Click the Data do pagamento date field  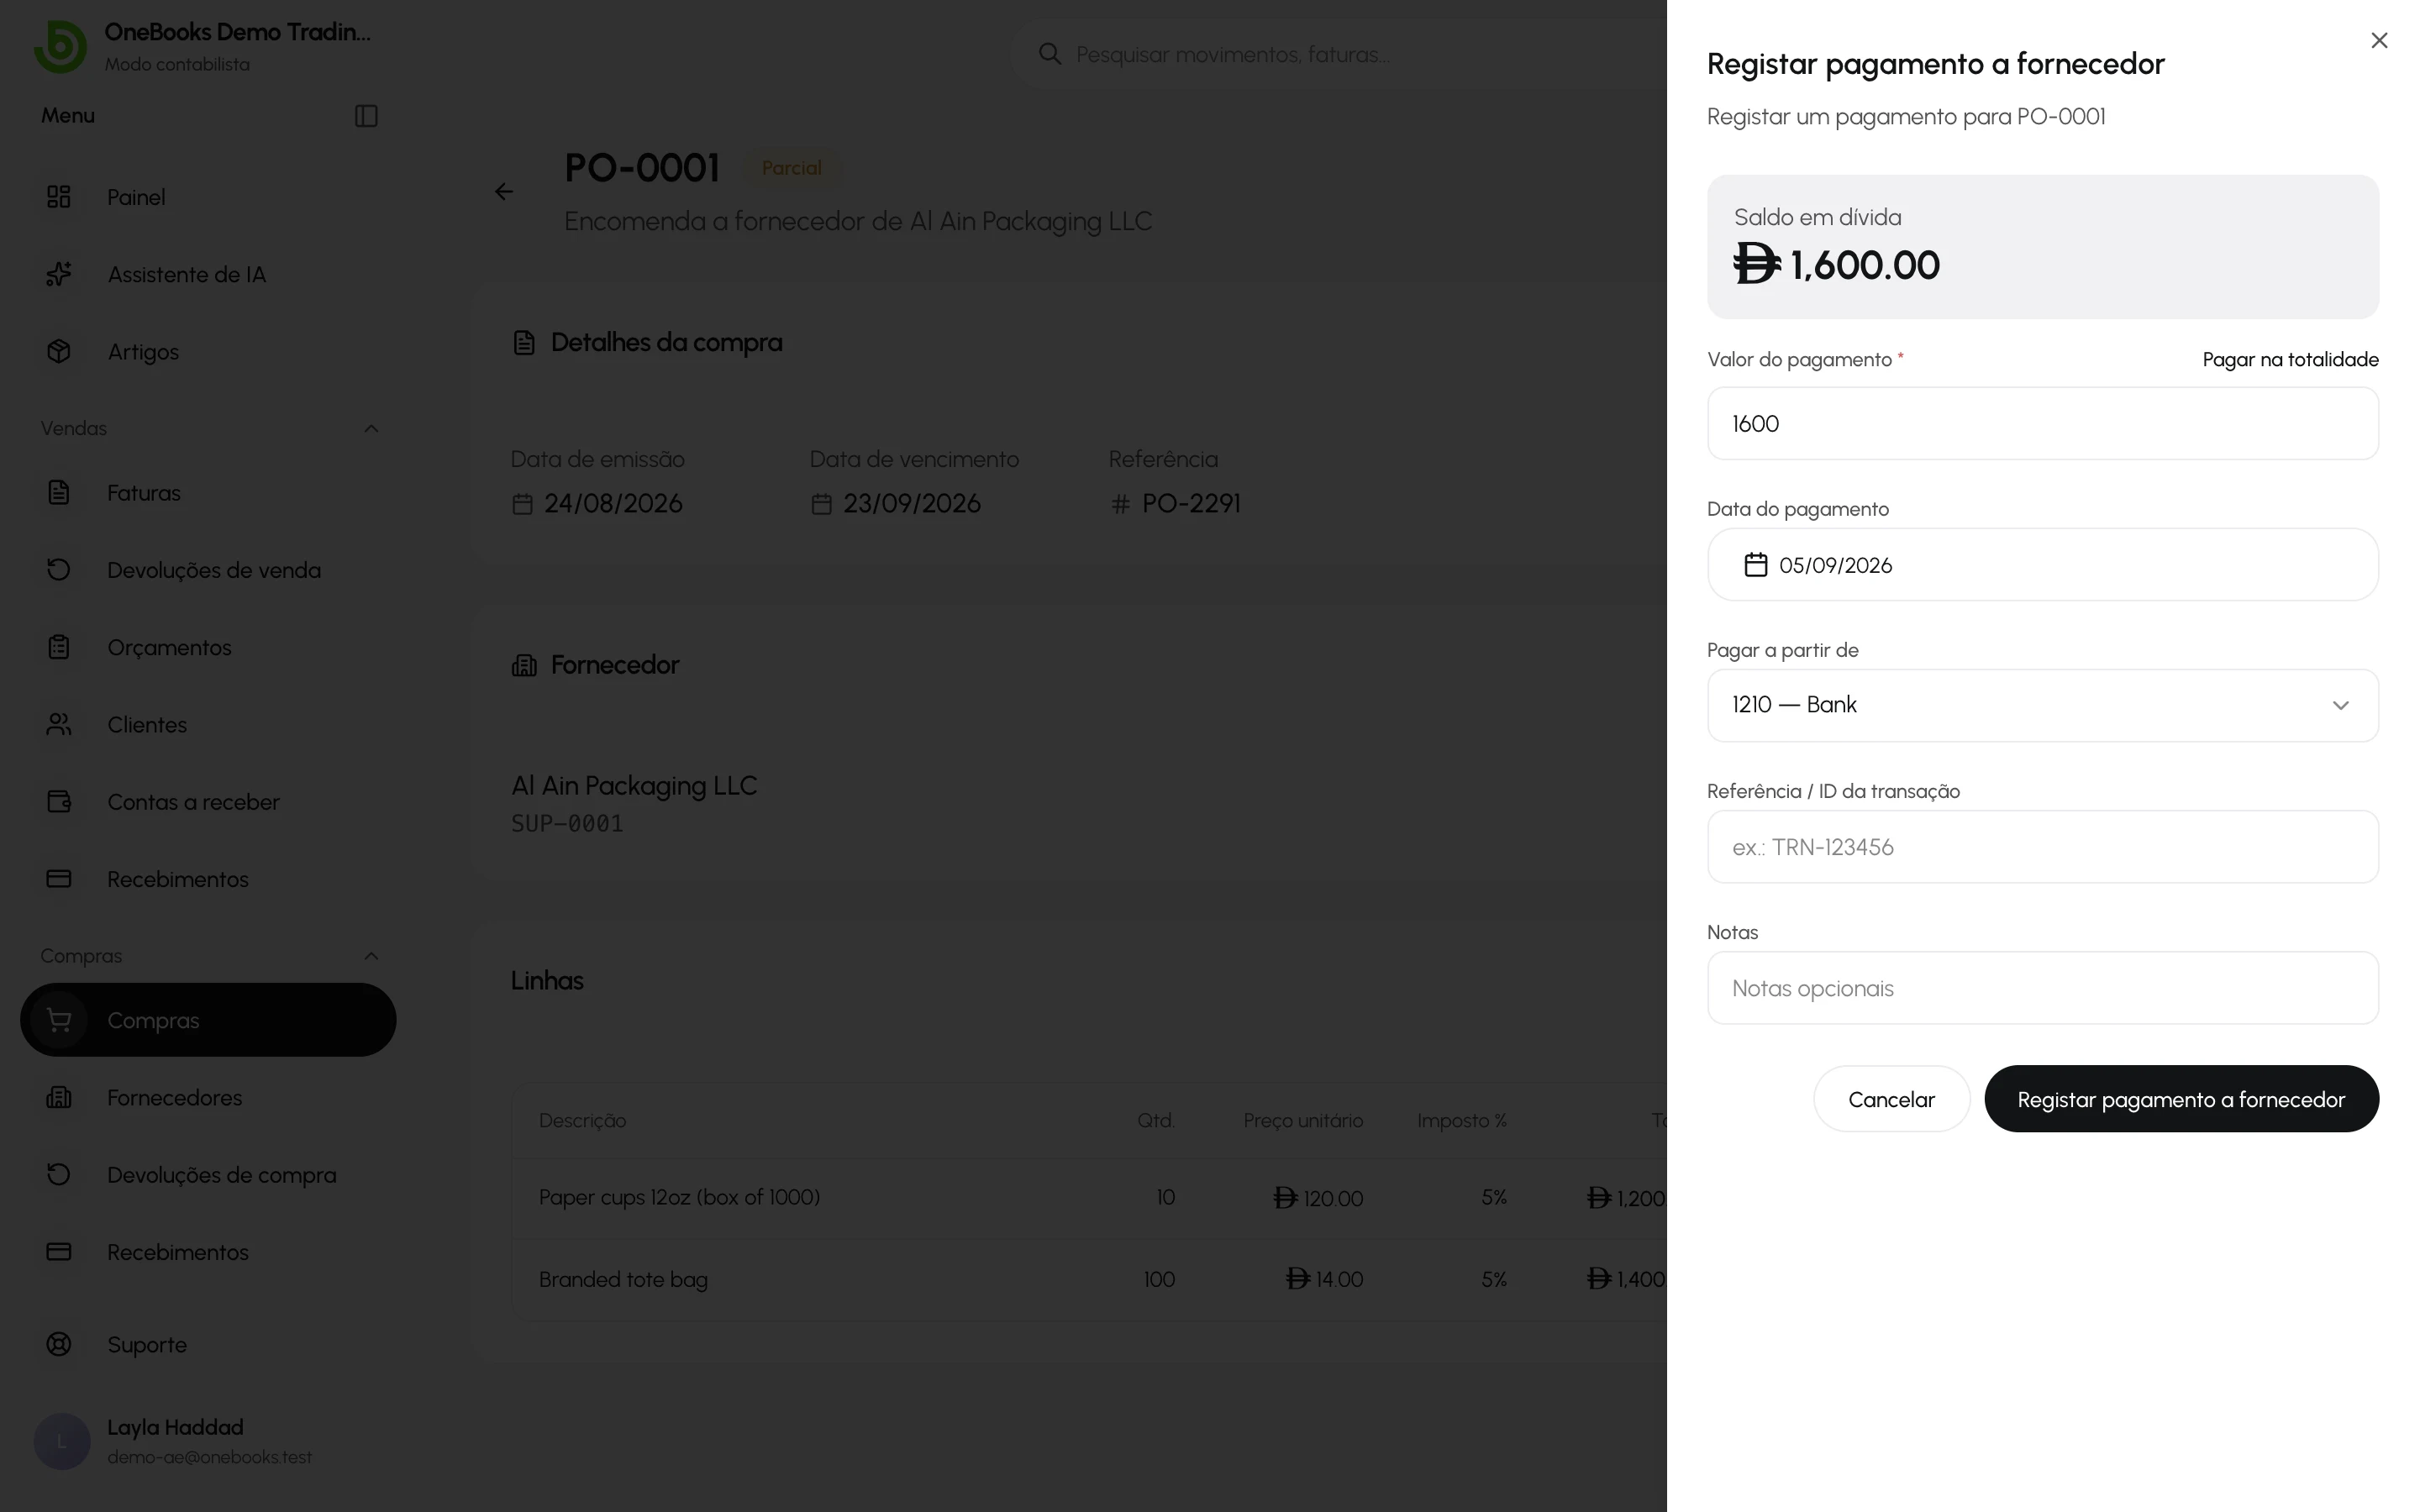(x=2042, y=565)
